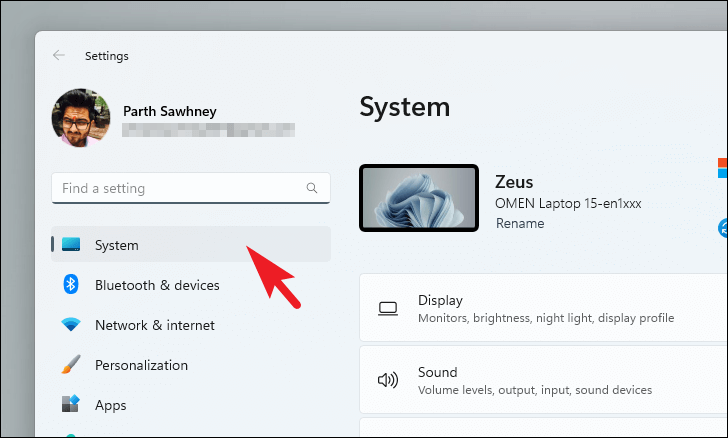Image resolution: width=728 pixels, height=438 pixels.
Task: Click the Bluetooth logo icon
Action: pos(71,284)
